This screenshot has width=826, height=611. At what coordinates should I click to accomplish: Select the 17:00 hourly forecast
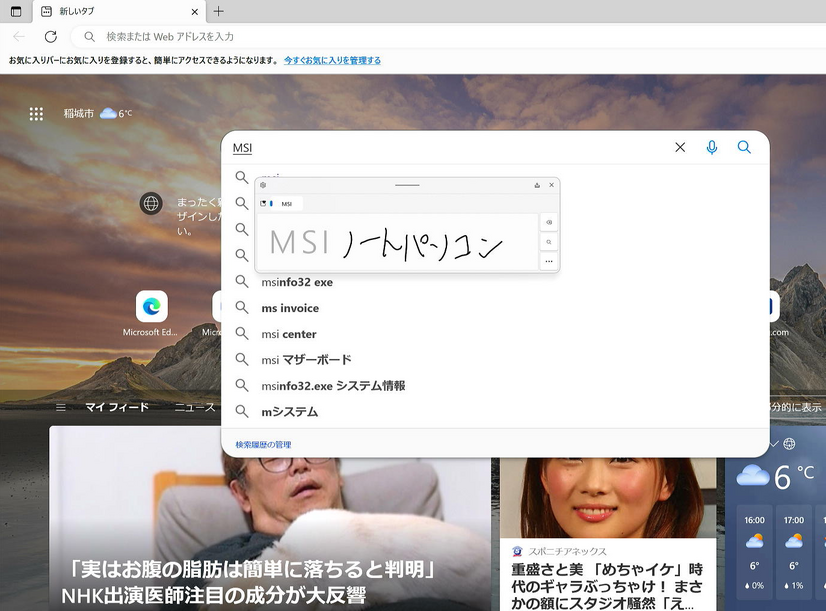click(x=794, y=551)
